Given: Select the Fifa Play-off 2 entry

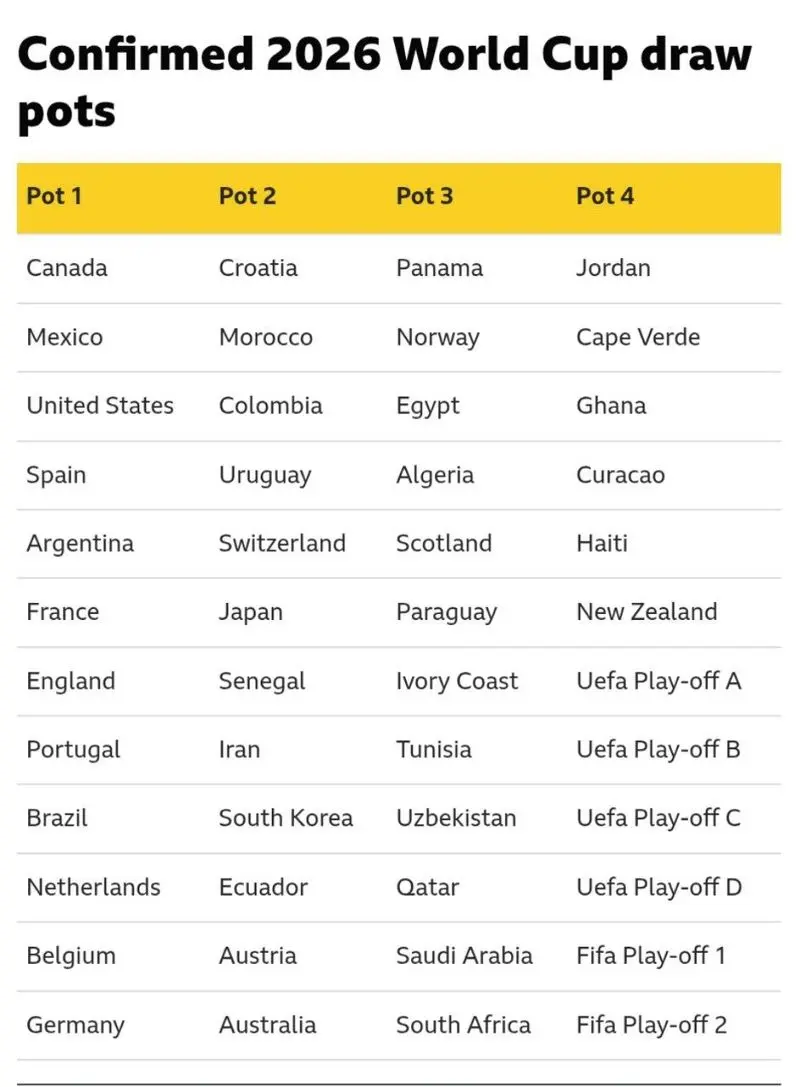Looking at the screenshot, I should (x=651, y=1025).
